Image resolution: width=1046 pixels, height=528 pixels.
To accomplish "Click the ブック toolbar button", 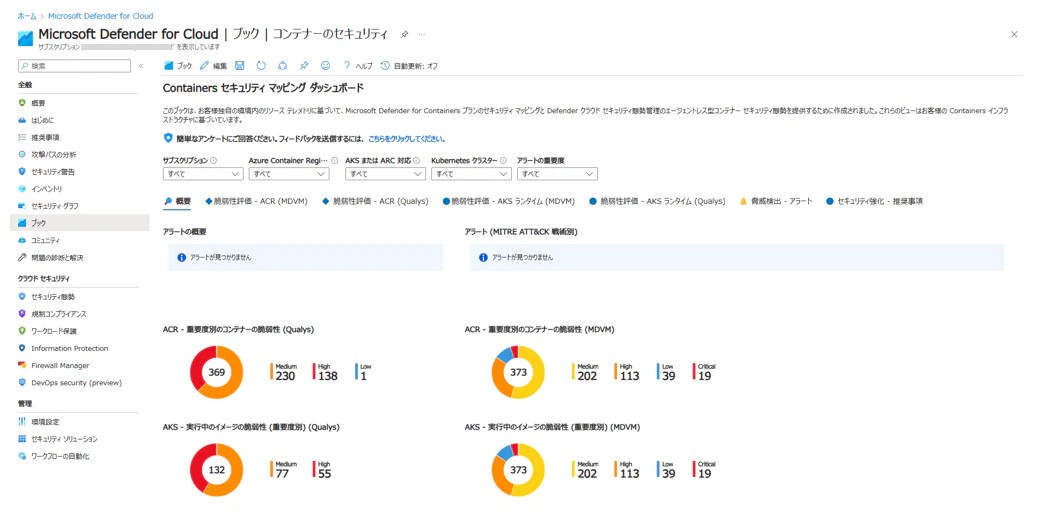I will [x=178, y=65].
